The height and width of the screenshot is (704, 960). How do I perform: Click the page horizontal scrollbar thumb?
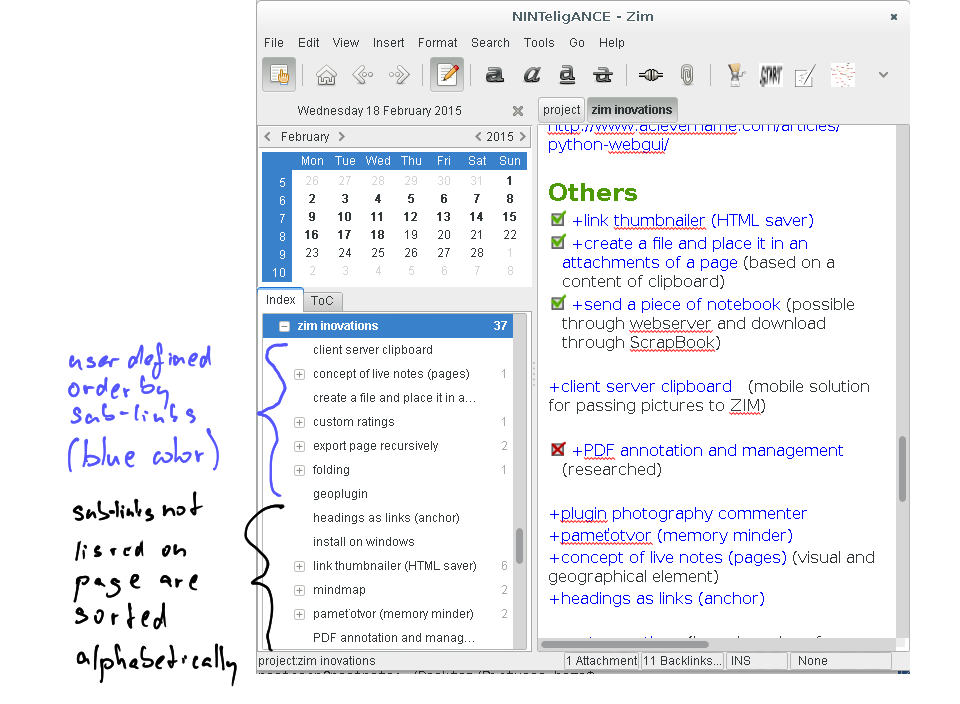[624, 644]
